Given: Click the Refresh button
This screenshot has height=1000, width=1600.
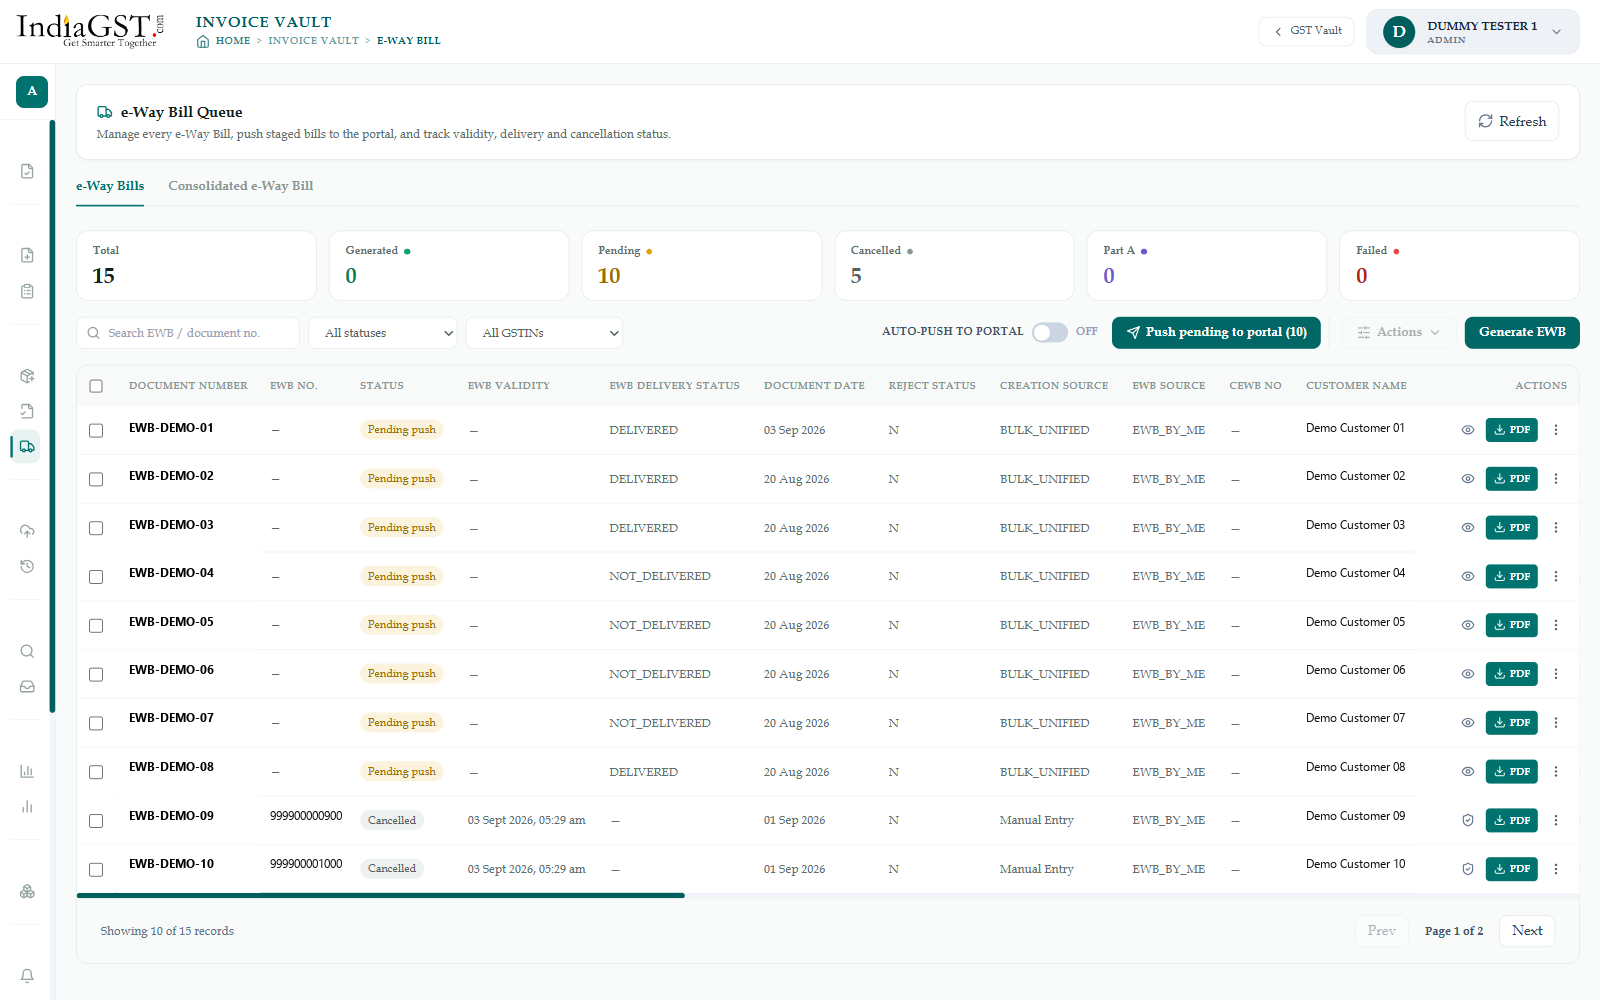Looking at the screenshot, I should [x=1511, y=121].
